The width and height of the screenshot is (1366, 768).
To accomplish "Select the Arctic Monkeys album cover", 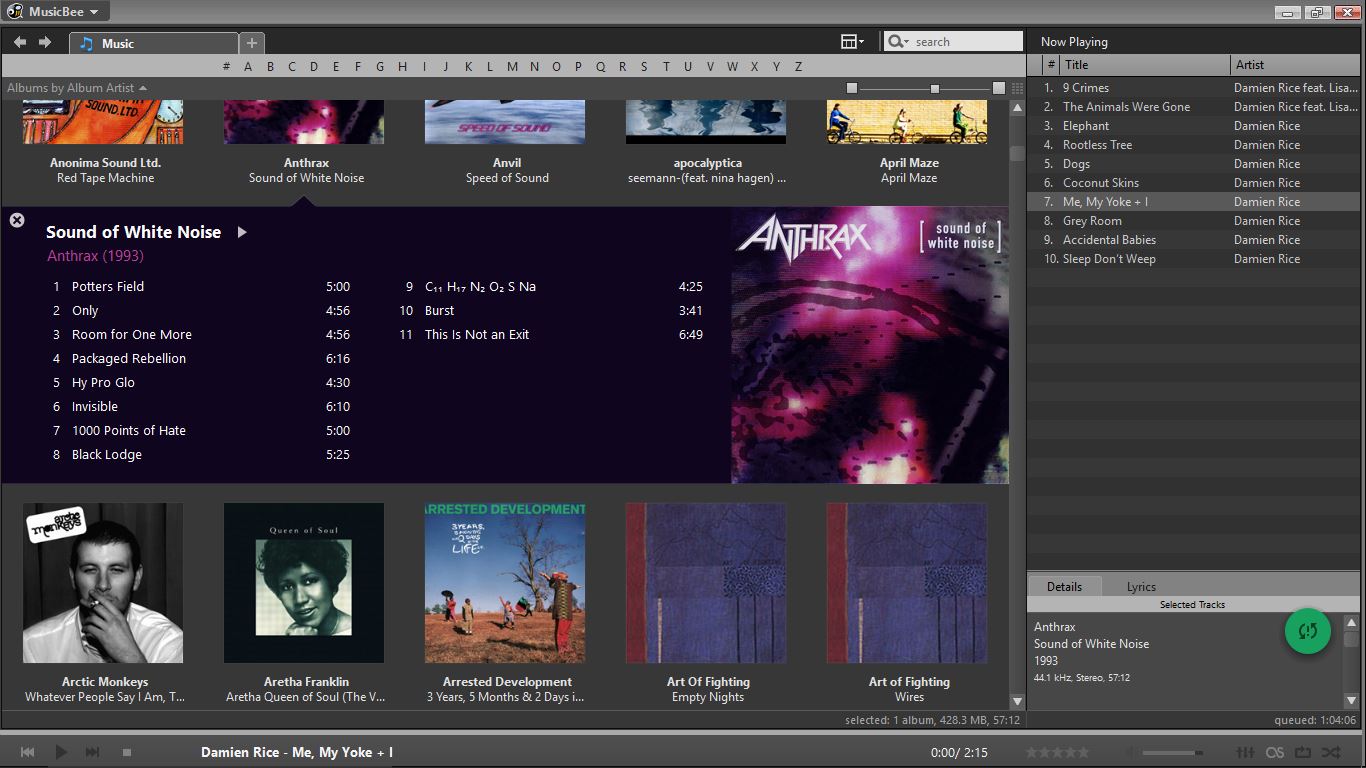I will tap(103, 583).
